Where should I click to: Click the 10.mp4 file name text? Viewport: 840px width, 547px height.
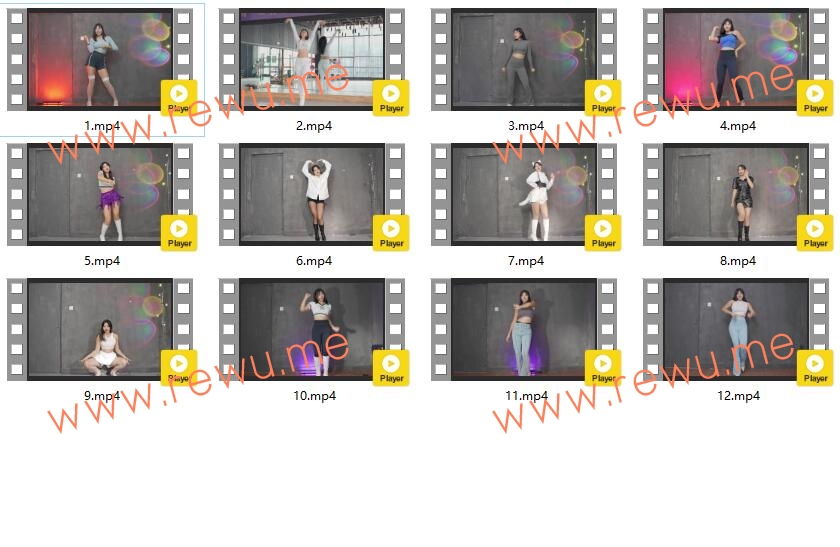(314, 396)
